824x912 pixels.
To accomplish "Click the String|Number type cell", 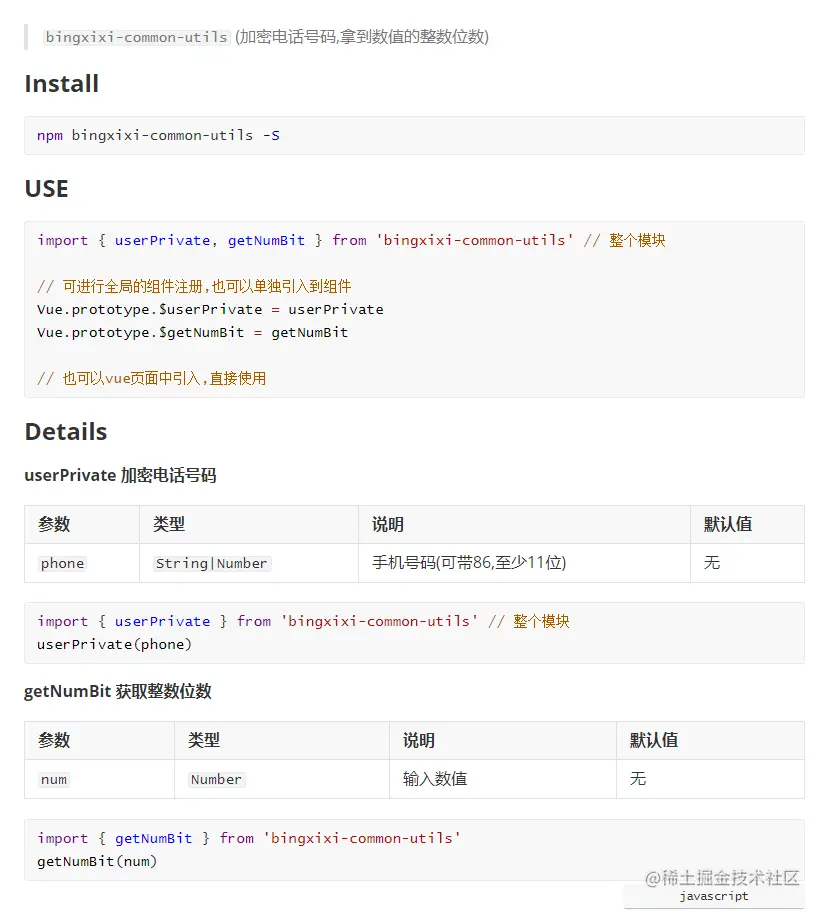I will [212, 563].
